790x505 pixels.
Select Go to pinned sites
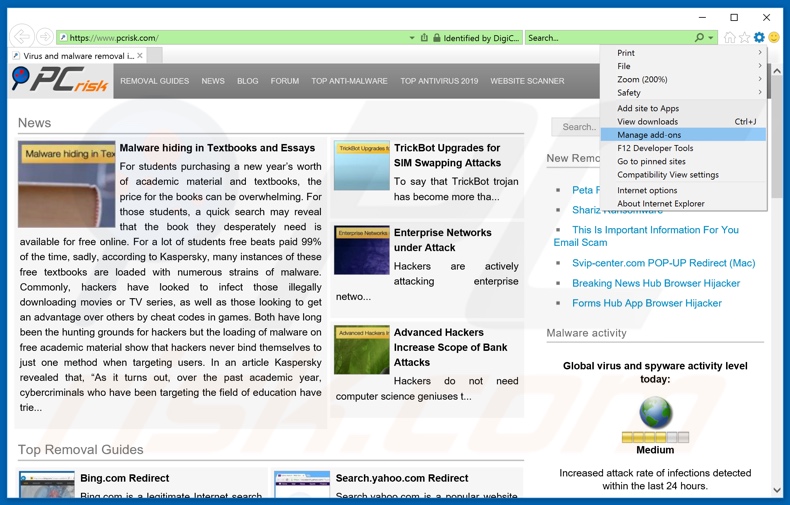(x=683, y=161)
